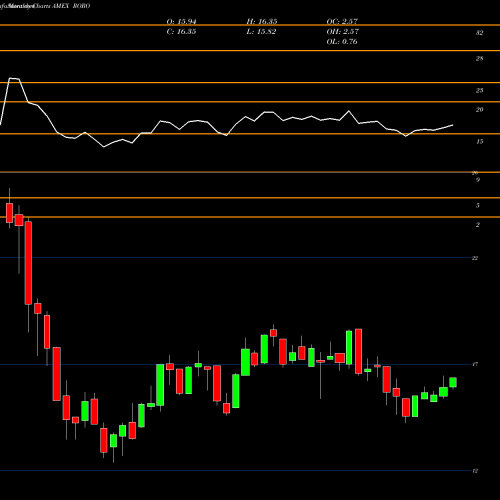500x500 pixels.
Task: Click the 'OC: 2.57' value
Action: 342,22
